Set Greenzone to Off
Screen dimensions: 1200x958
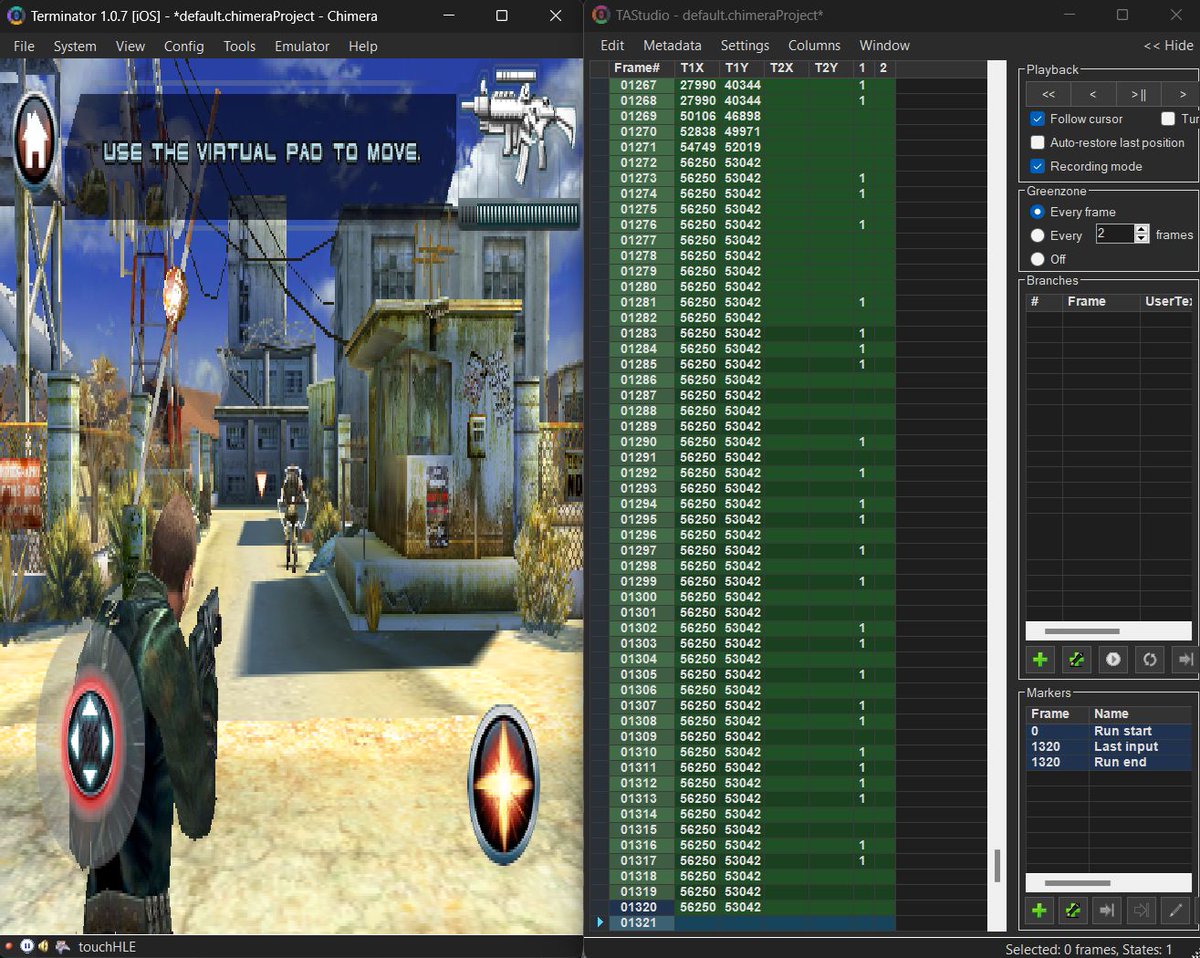click(x=1037, y=259)
